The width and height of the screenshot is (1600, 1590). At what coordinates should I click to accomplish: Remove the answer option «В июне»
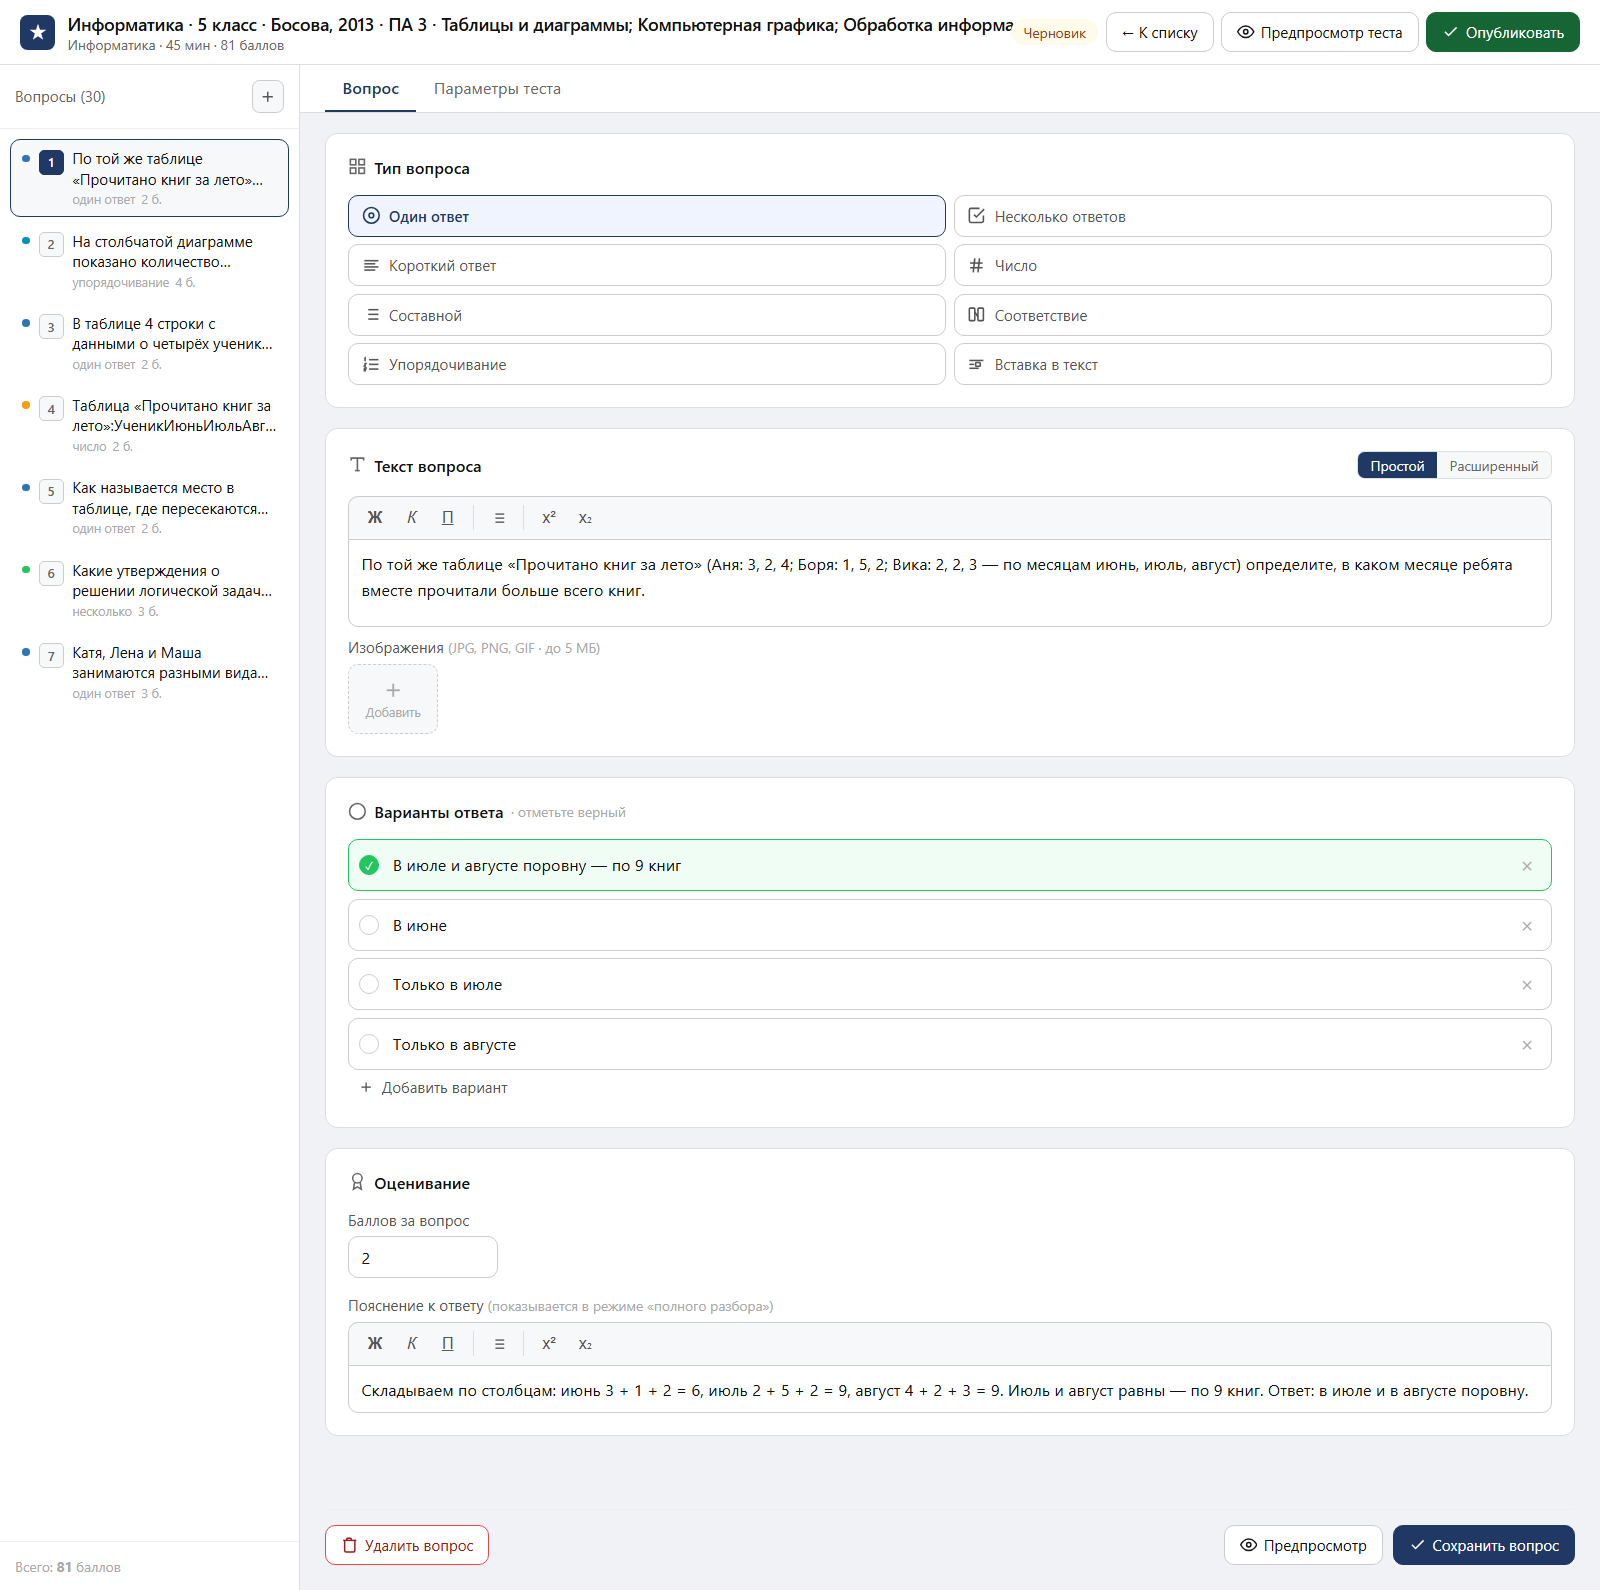tap(1527, 926)
